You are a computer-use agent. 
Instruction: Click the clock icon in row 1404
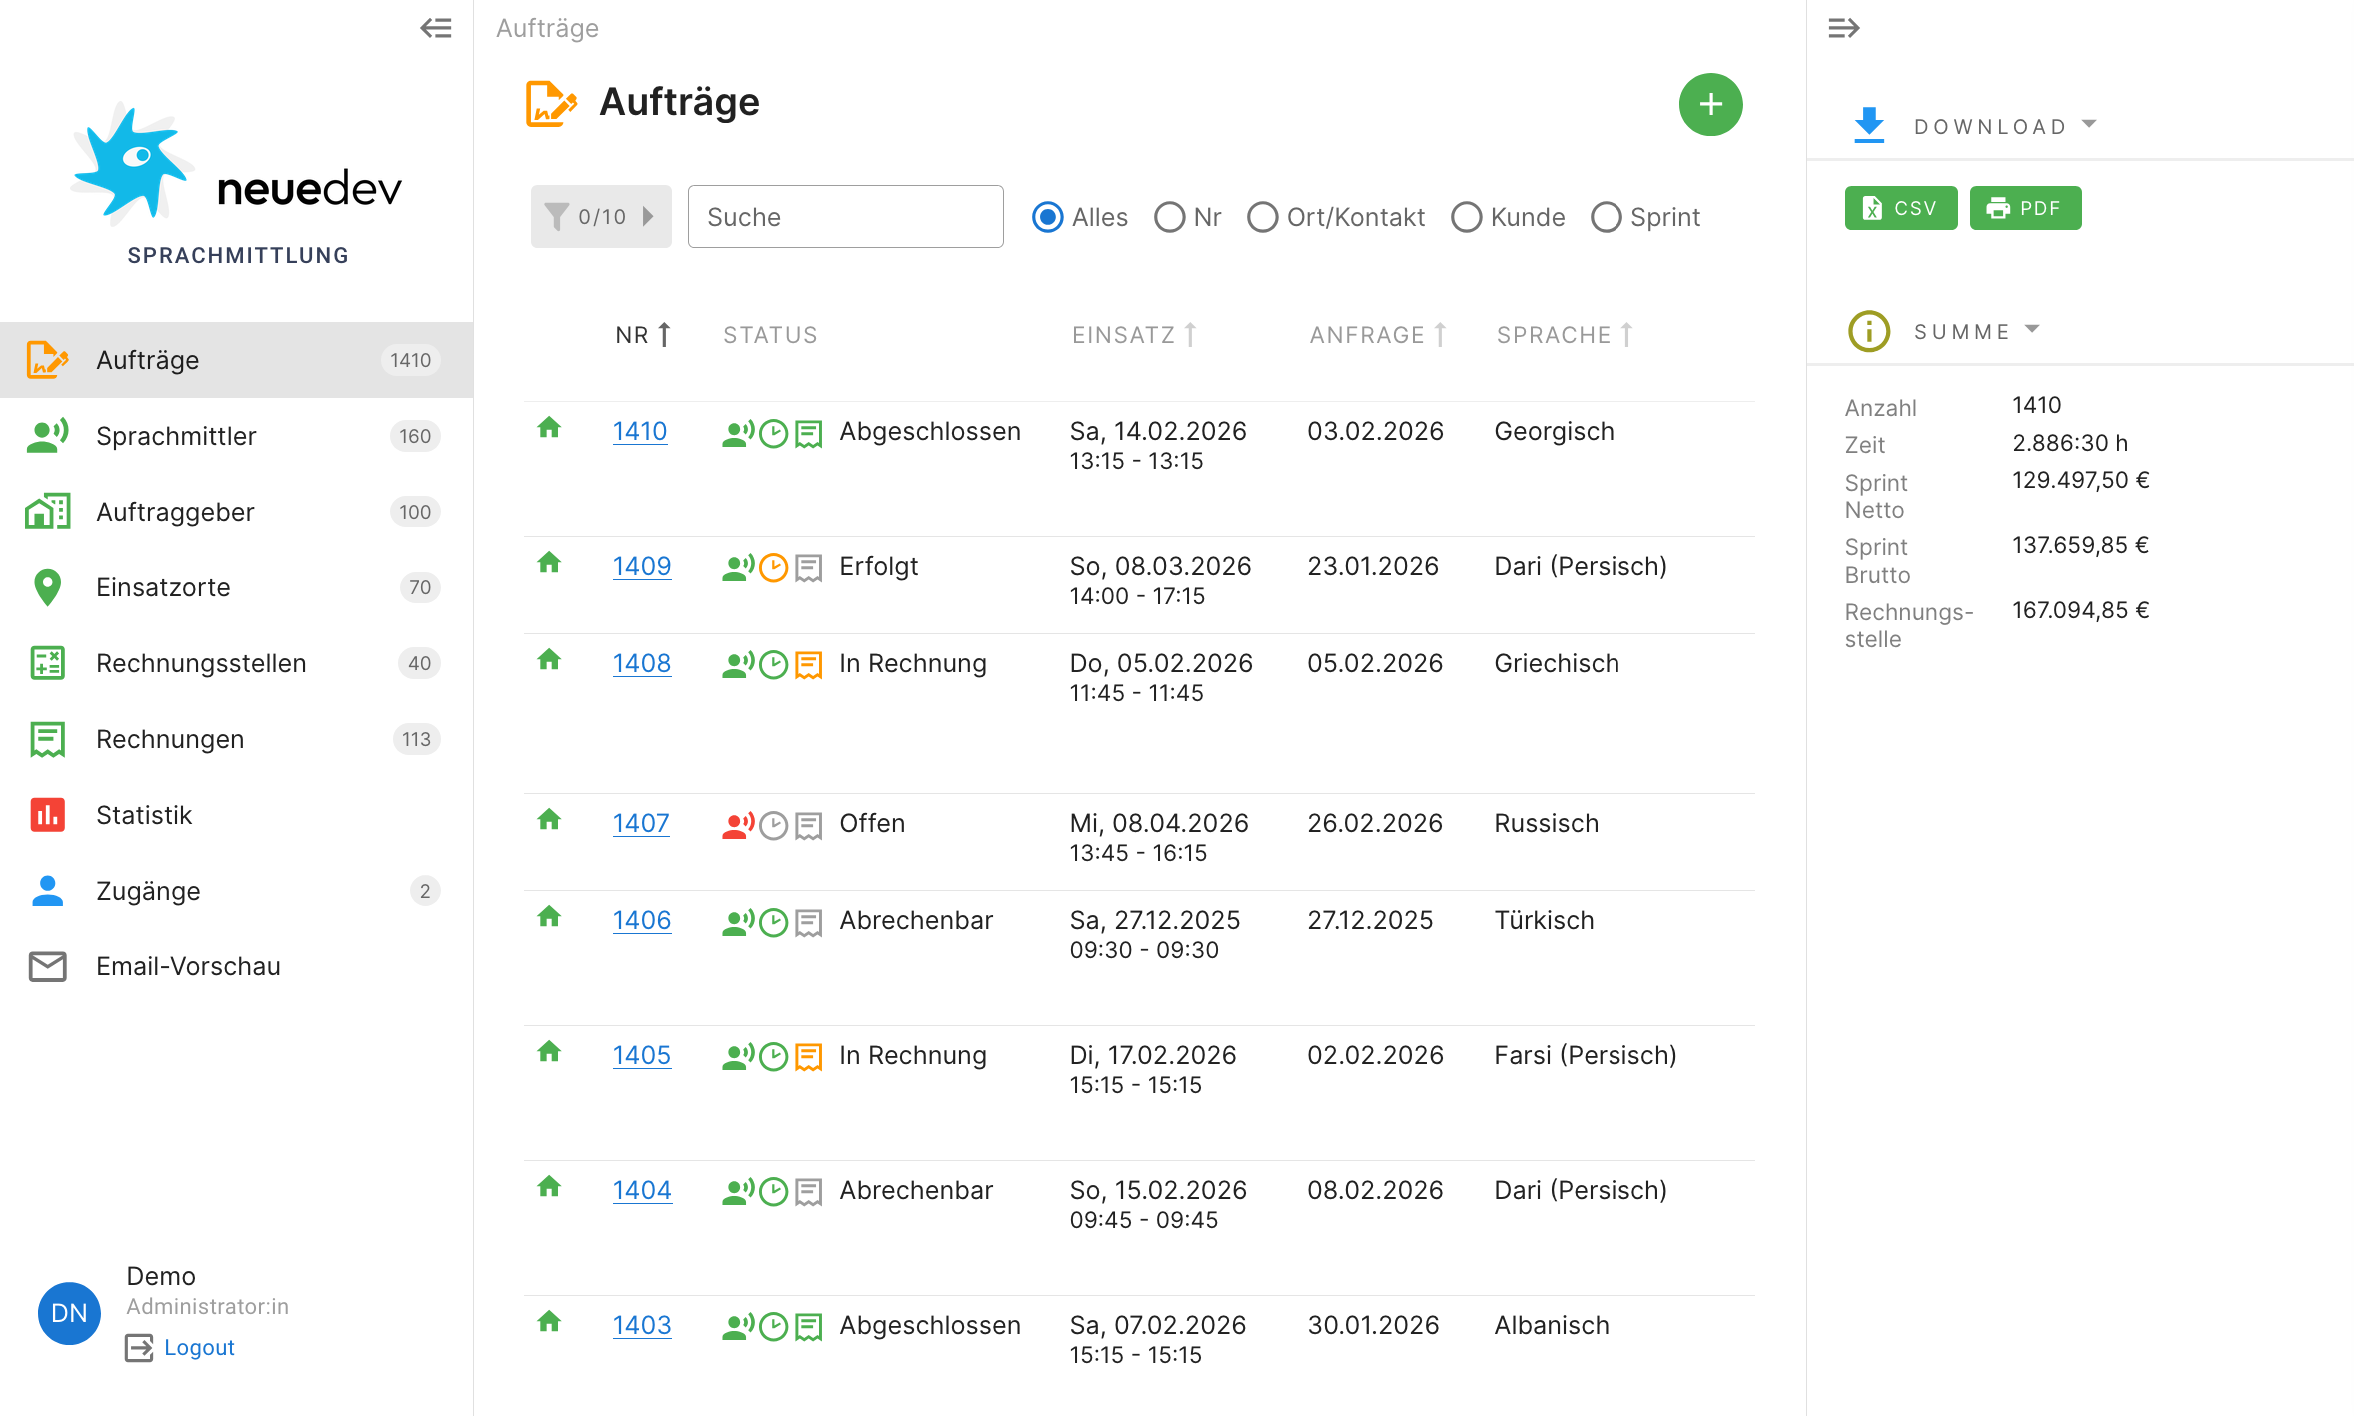(x=773, y=1192)
